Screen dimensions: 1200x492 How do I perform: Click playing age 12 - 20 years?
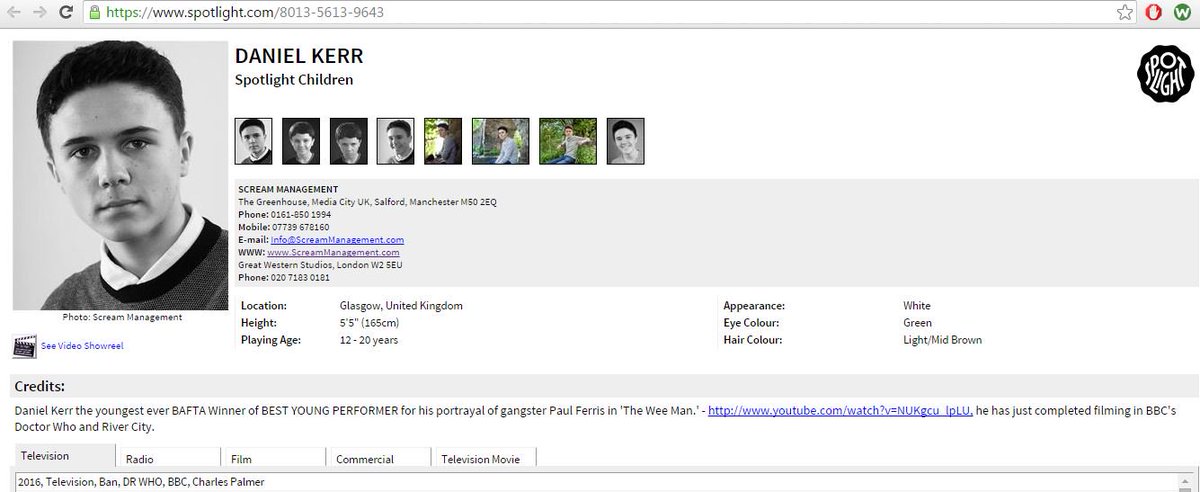pos(369,340)
